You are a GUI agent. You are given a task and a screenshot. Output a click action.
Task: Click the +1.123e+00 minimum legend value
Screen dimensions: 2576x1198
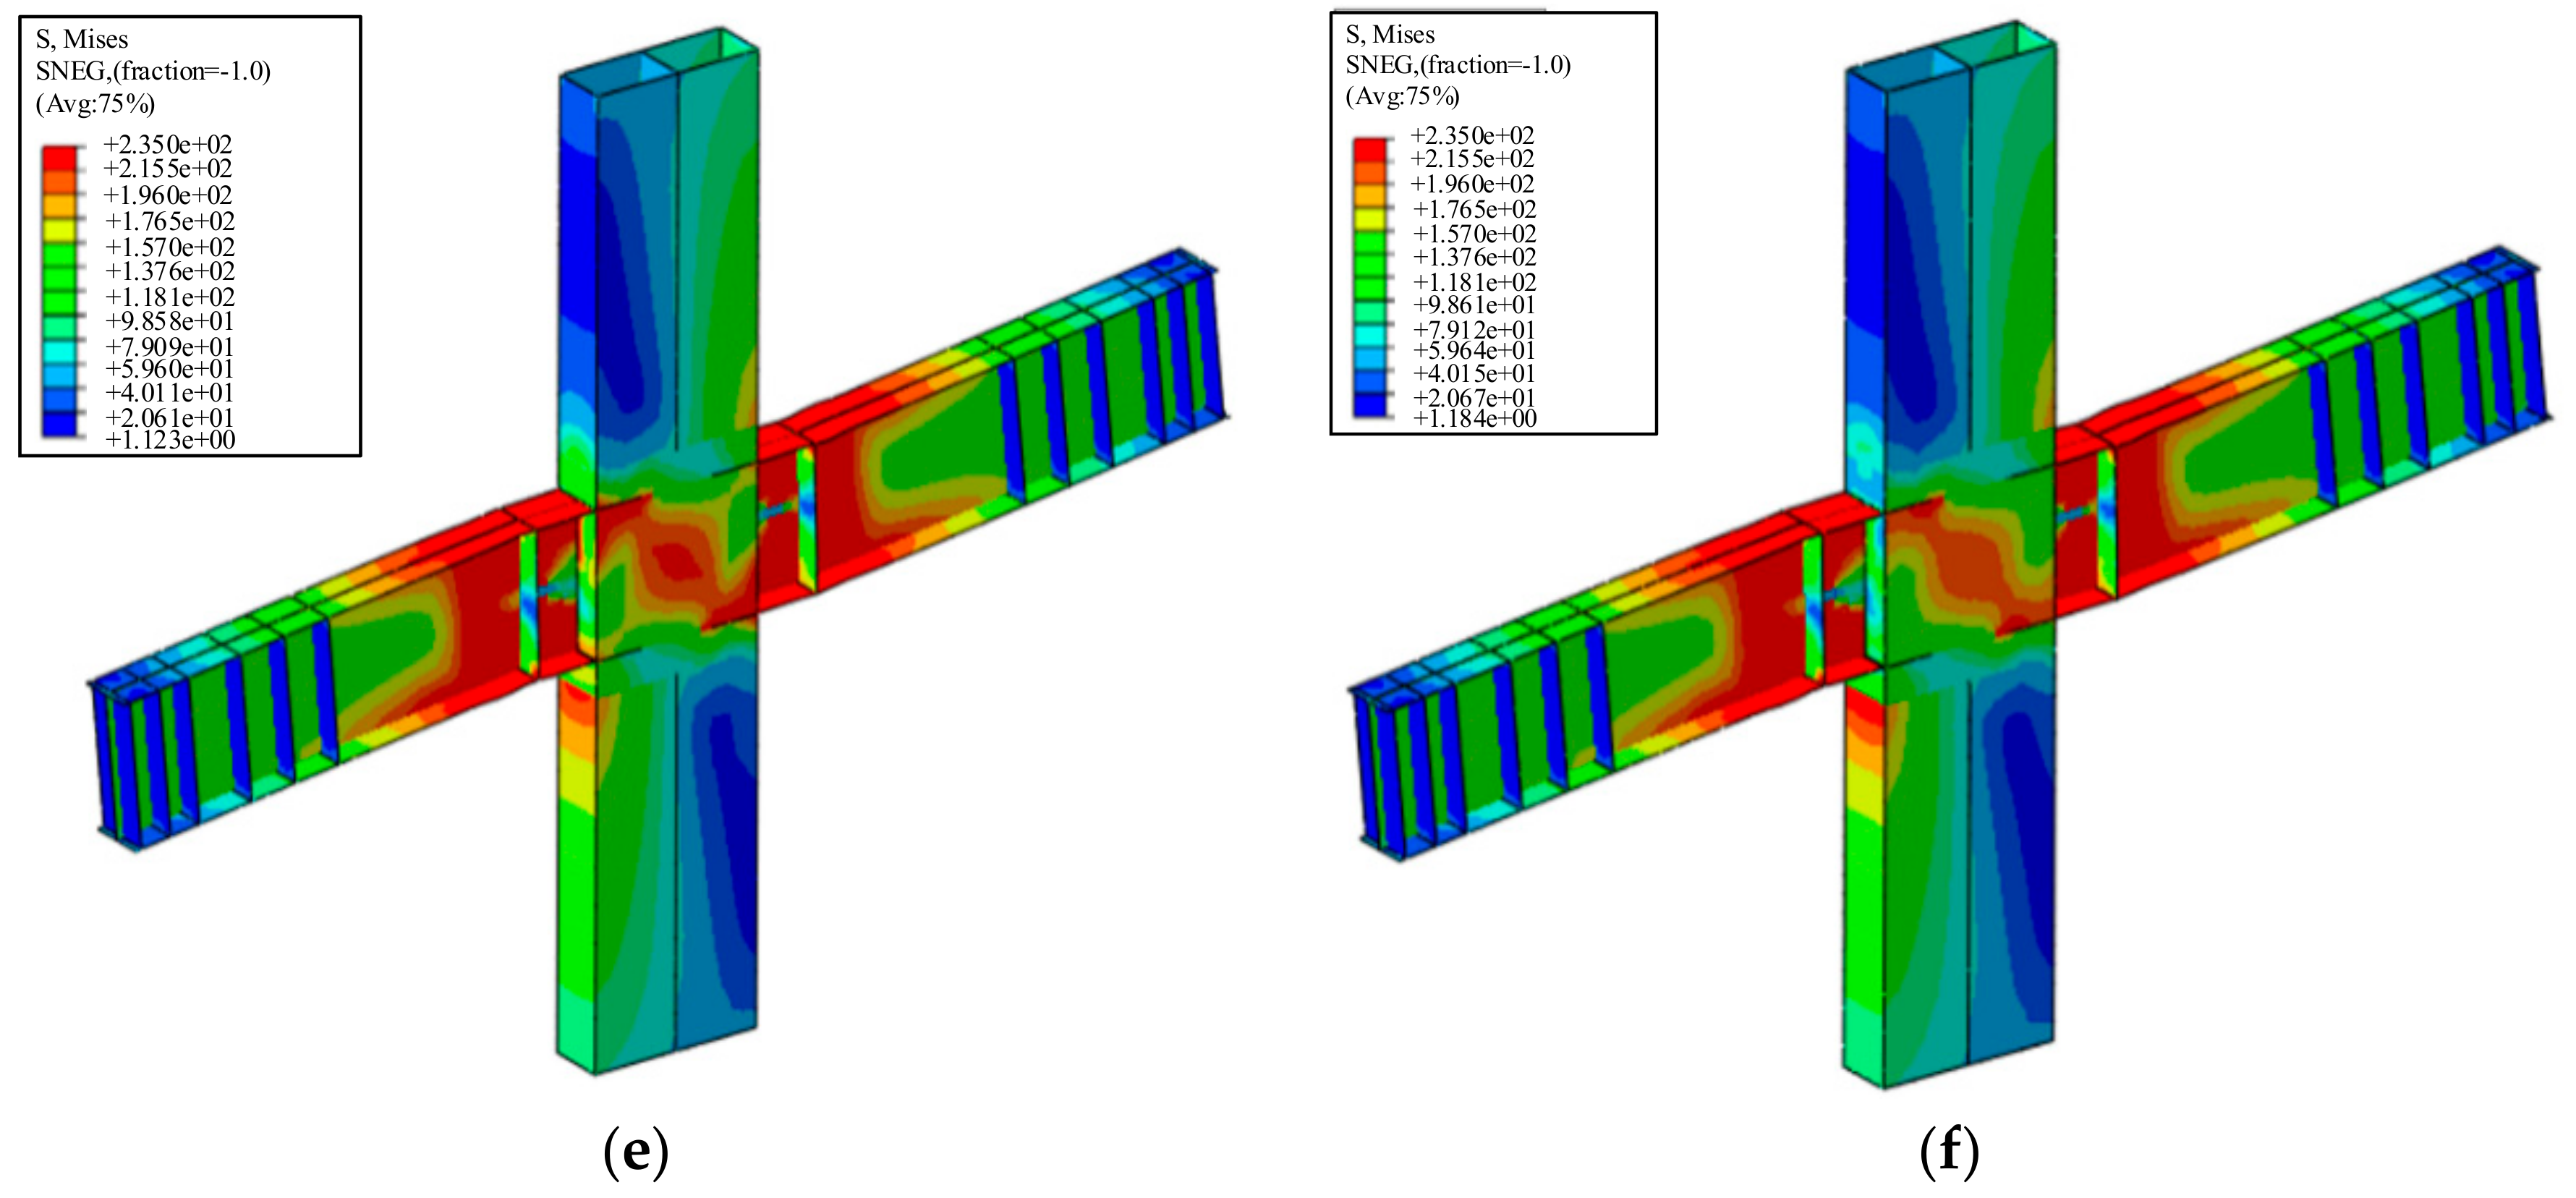[169, 441]
